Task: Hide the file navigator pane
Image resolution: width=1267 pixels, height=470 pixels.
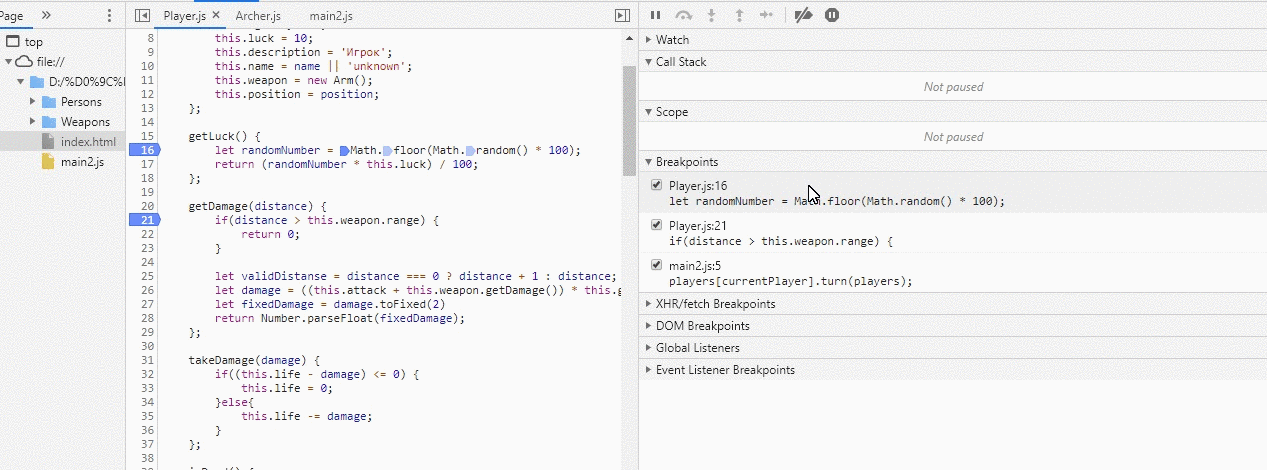Action: pos(142,16)
